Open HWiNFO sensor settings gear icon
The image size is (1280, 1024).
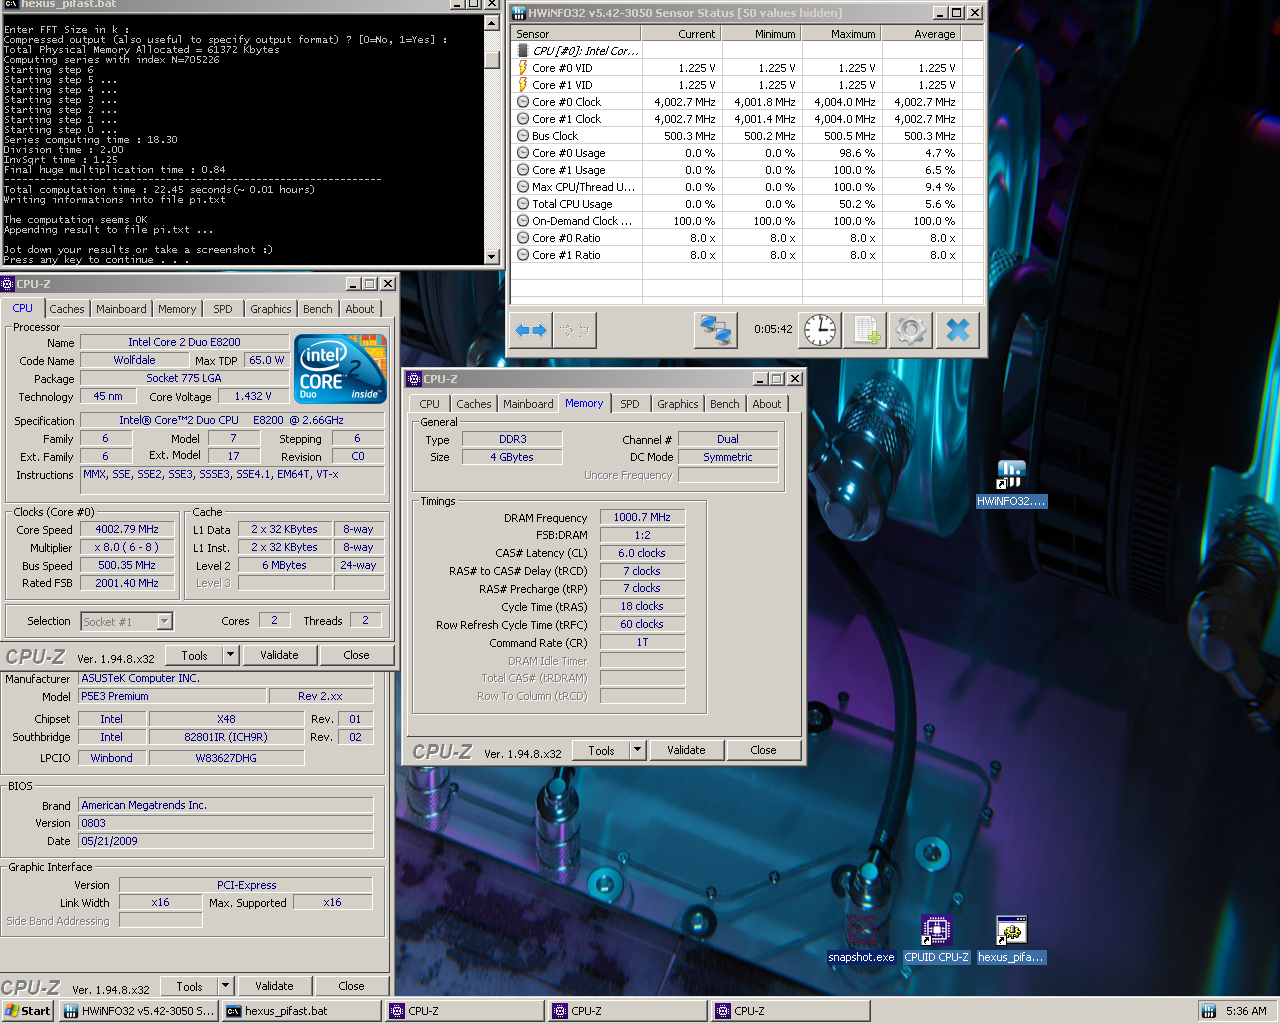click(910, 329)
